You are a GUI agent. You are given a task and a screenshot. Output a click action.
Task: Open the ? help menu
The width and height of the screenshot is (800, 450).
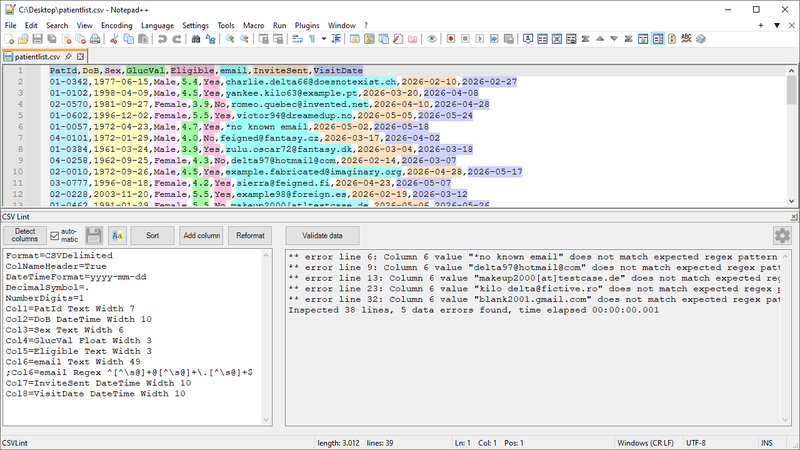click(366, 26)
